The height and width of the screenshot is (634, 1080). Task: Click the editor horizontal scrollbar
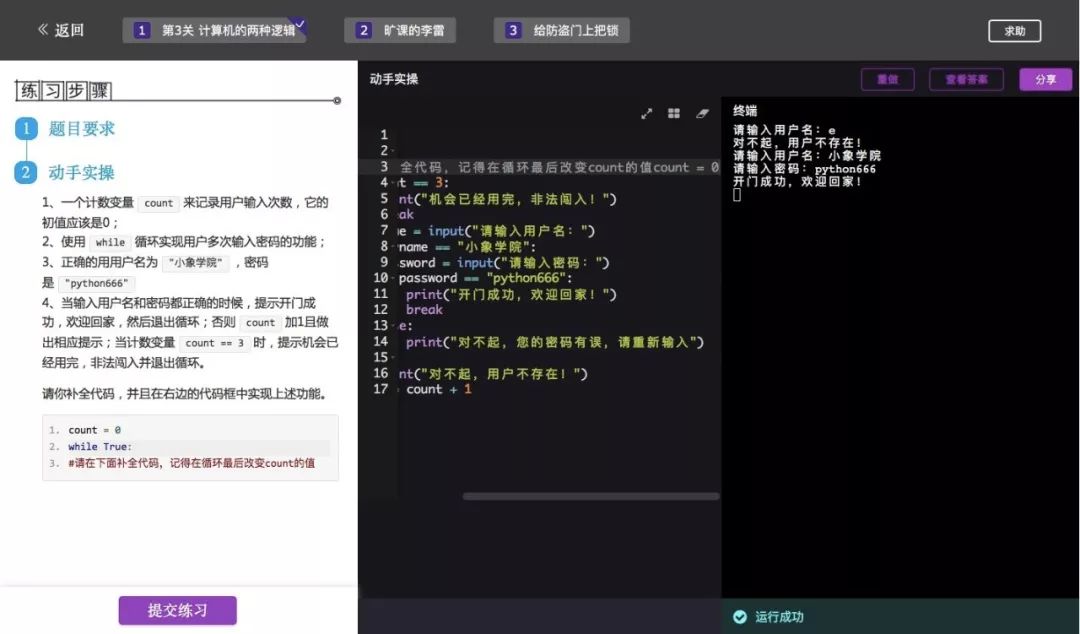591,496
